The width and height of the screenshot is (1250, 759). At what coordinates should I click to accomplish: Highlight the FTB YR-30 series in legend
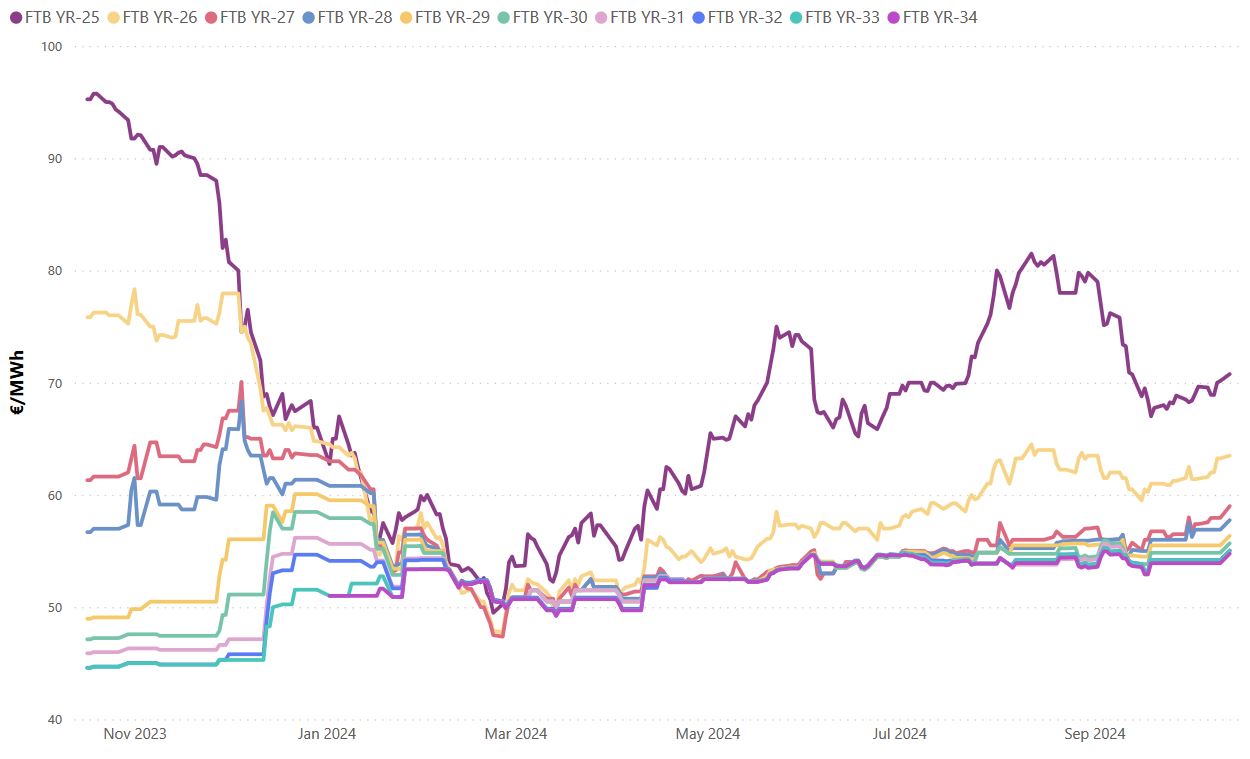(x=548, y=18)
